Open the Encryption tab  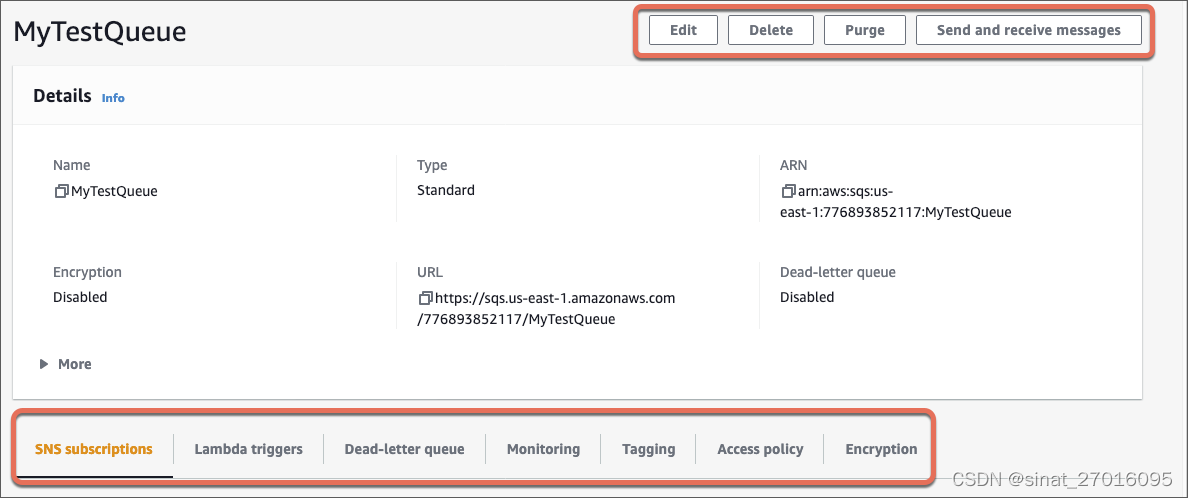click(x=881, y=449)
